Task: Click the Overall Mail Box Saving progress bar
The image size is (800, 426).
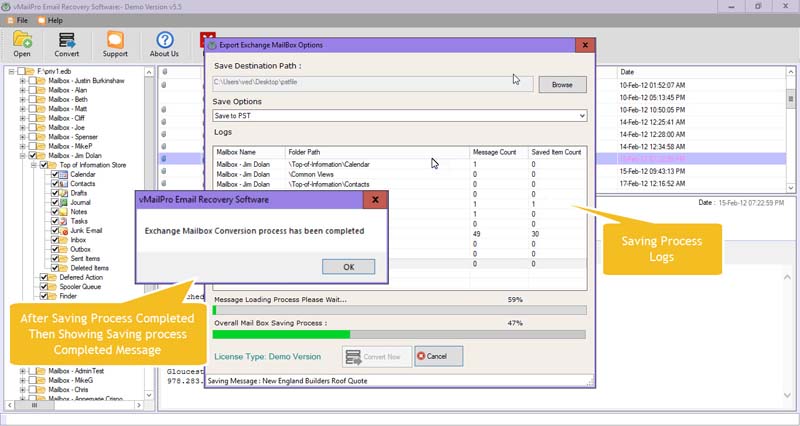Action: 399,335
